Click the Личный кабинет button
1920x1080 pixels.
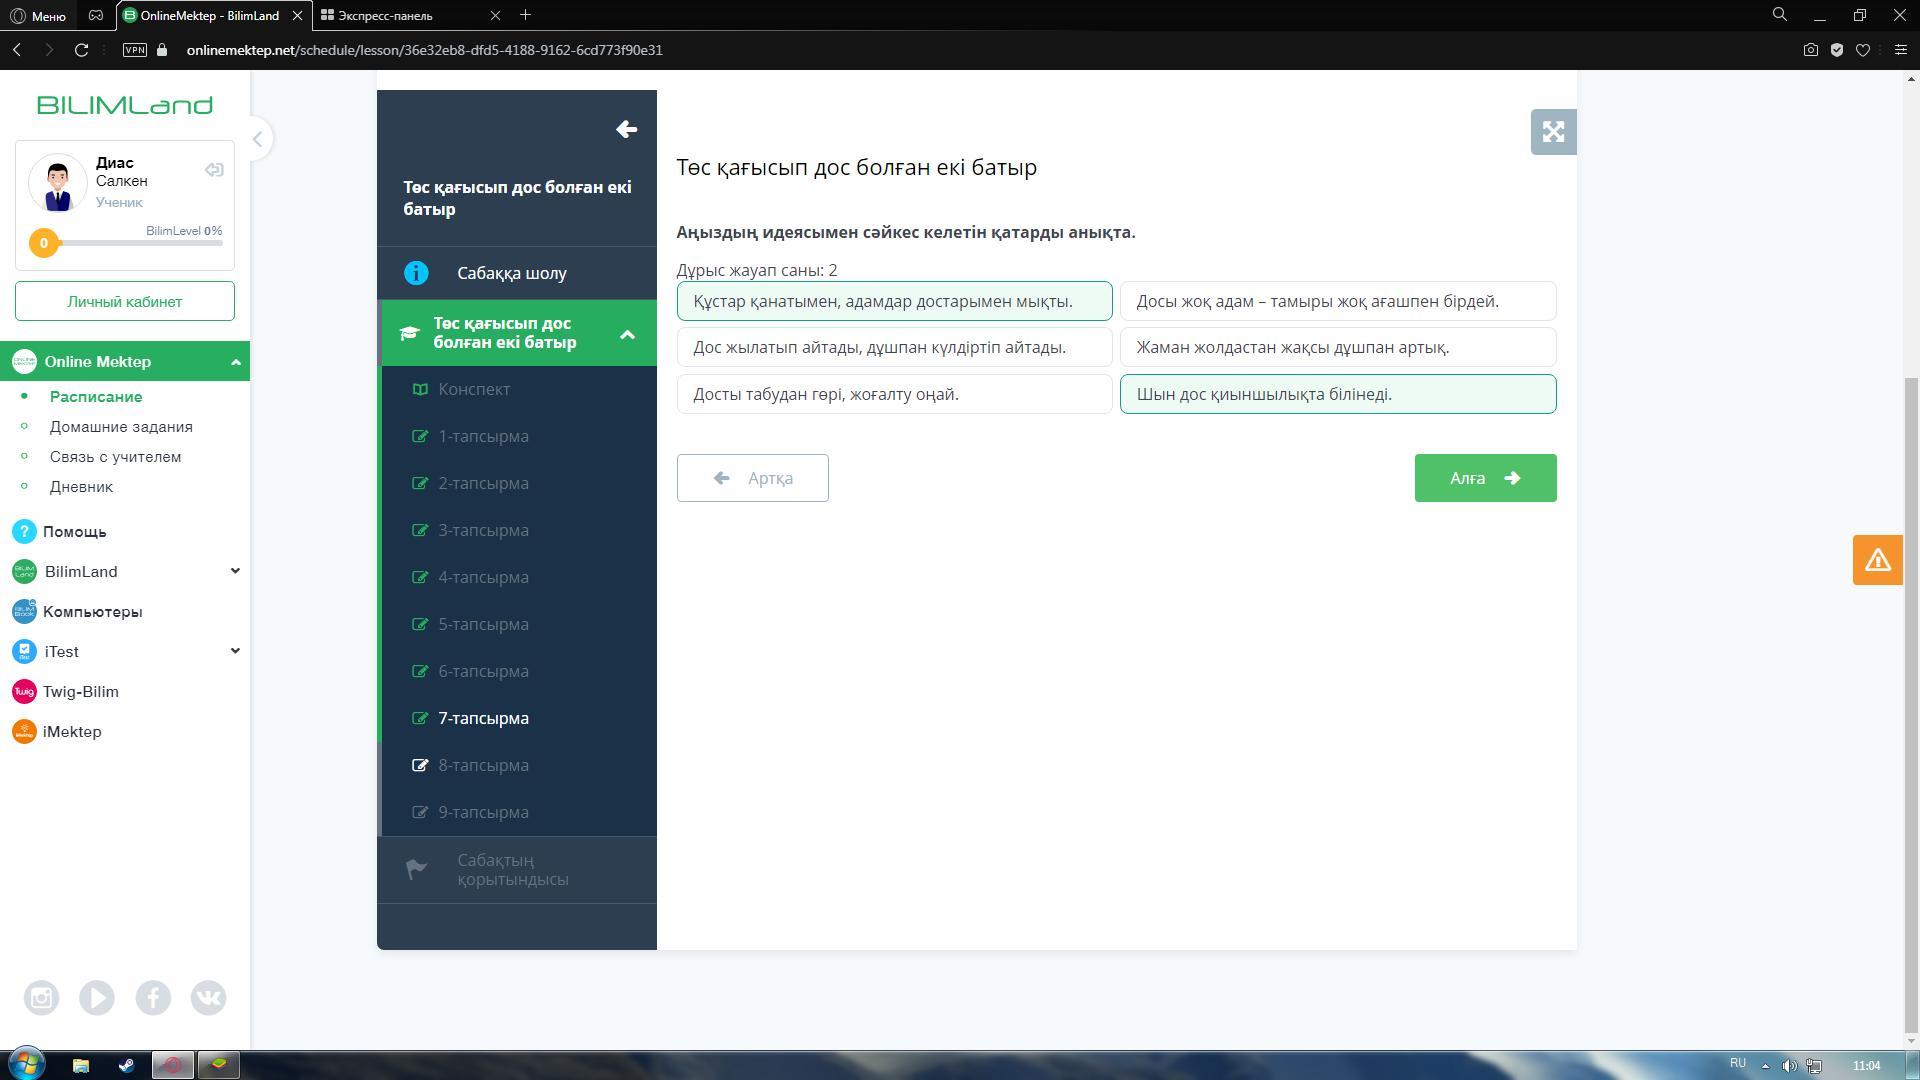125,301
